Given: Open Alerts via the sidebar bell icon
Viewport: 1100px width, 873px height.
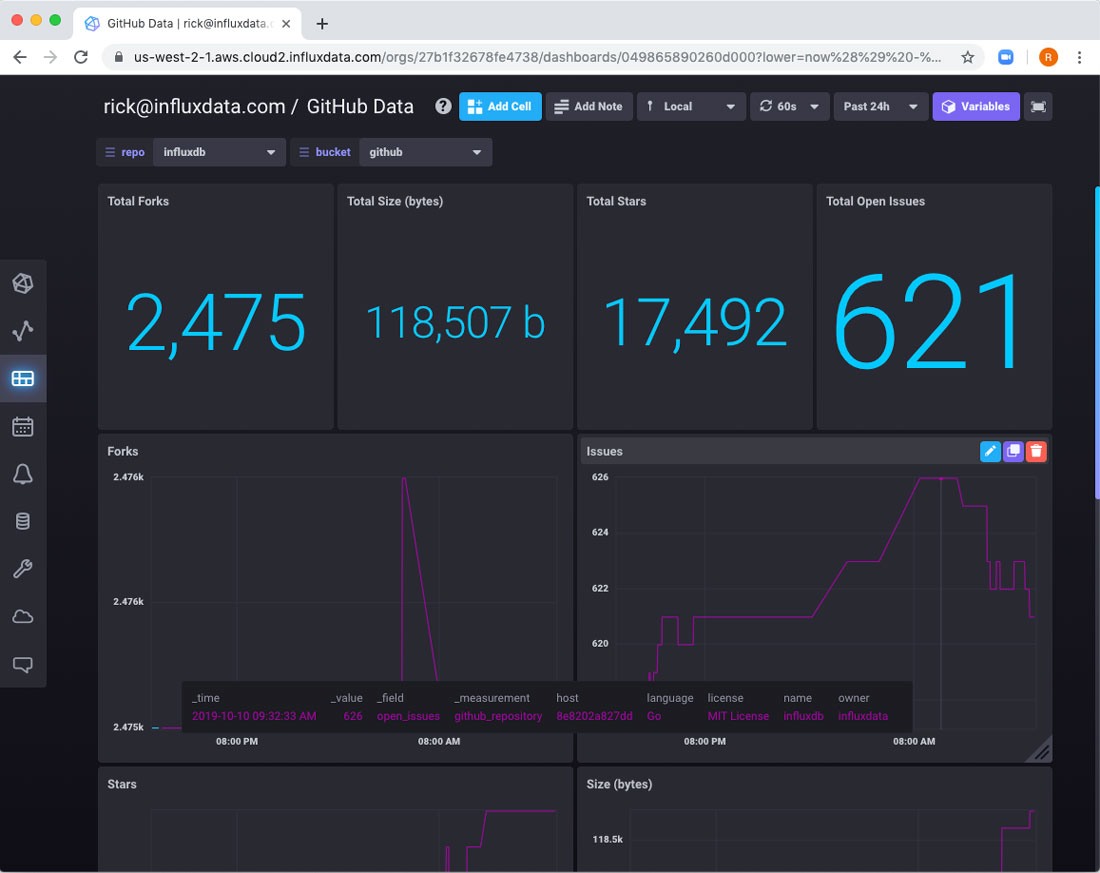Looking at the screenshot, I should (x=22, y=475).
